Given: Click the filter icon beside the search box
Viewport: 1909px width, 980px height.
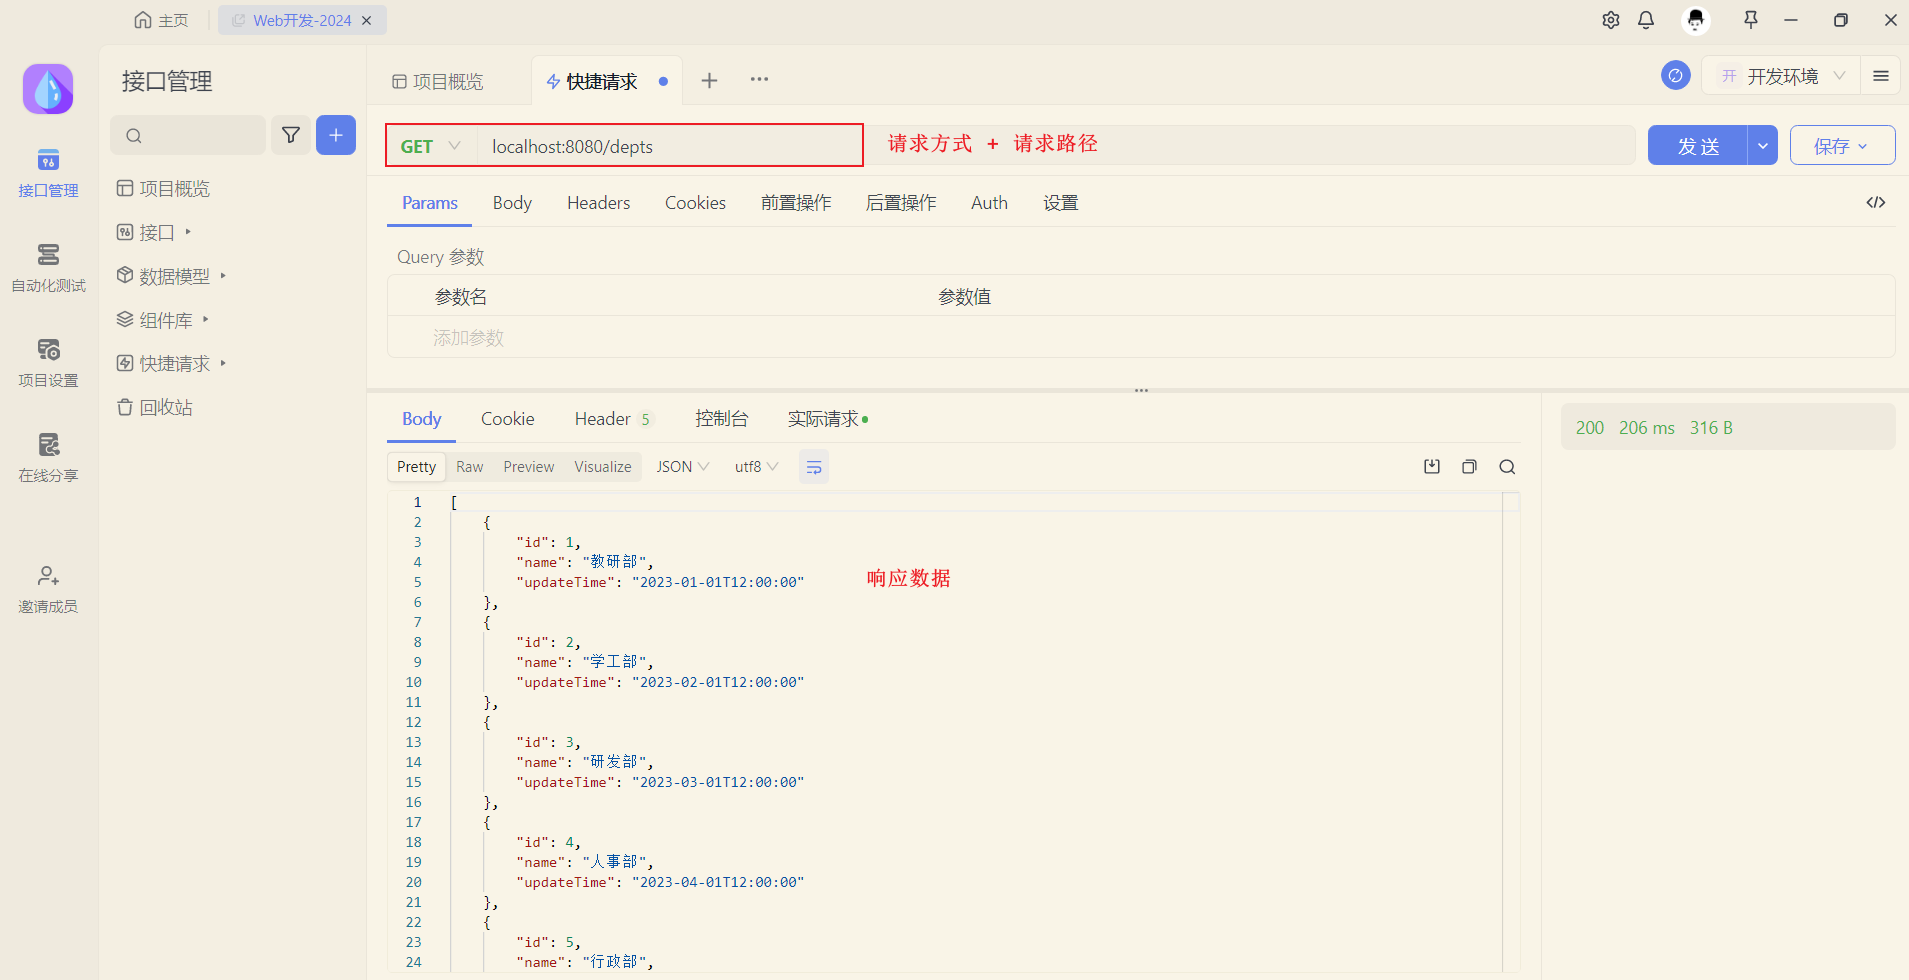Looking at the screenshot, I should click(x=291, y=134).
